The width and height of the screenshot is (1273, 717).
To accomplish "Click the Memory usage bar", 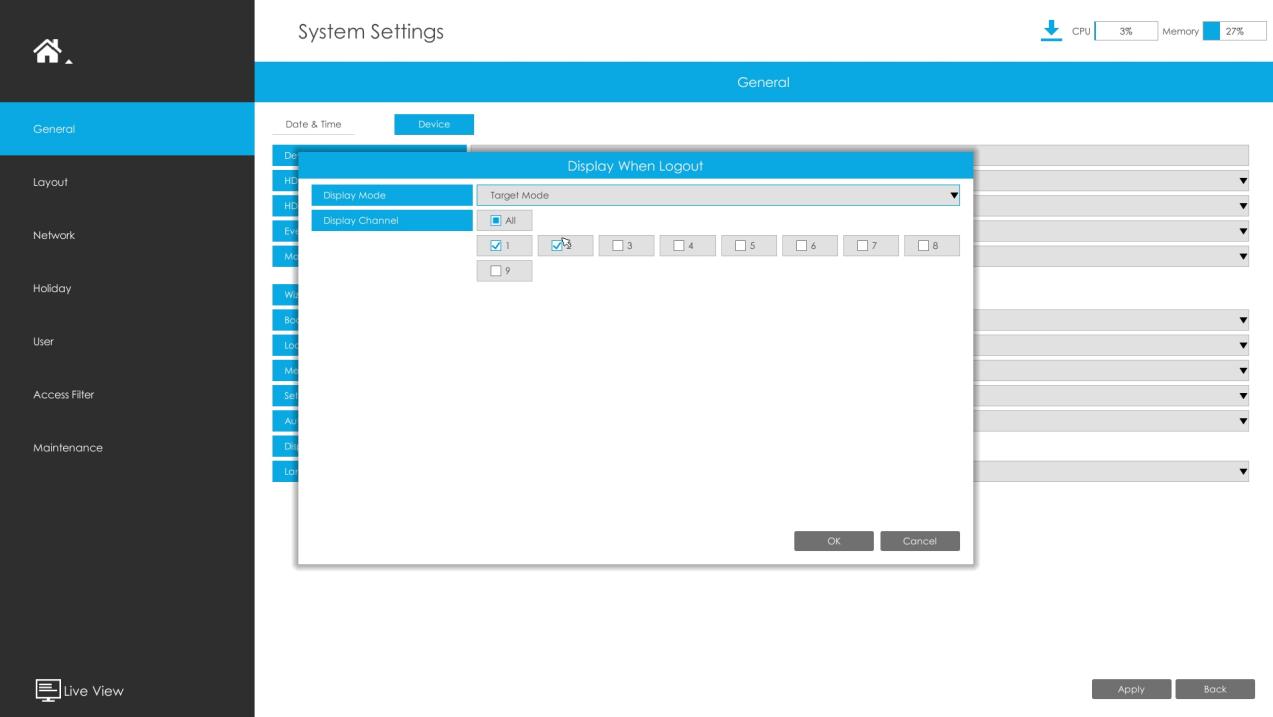I will (1234, 31).
